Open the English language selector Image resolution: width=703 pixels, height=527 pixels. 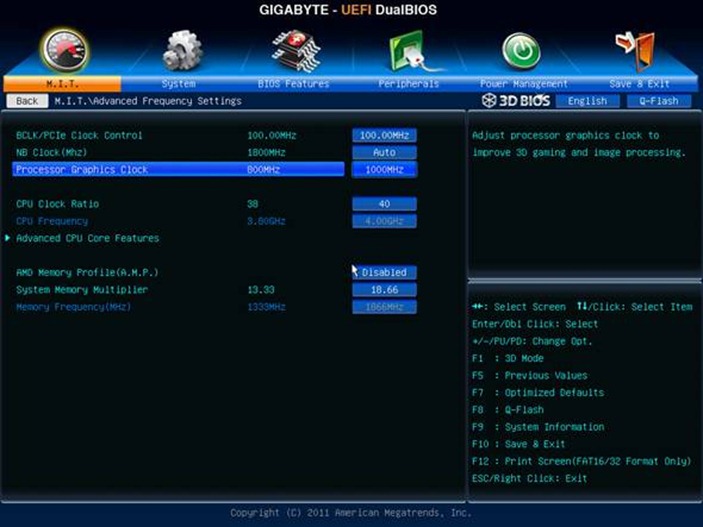pos(587,101)
